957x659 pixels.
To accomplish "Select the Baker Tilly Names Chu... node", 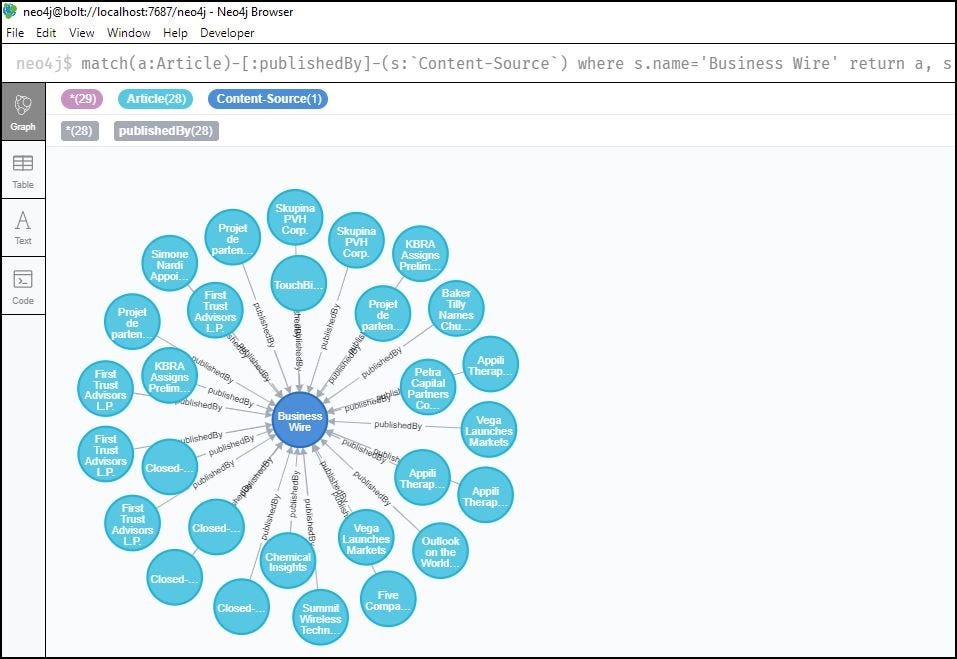I will click(456, 309).
